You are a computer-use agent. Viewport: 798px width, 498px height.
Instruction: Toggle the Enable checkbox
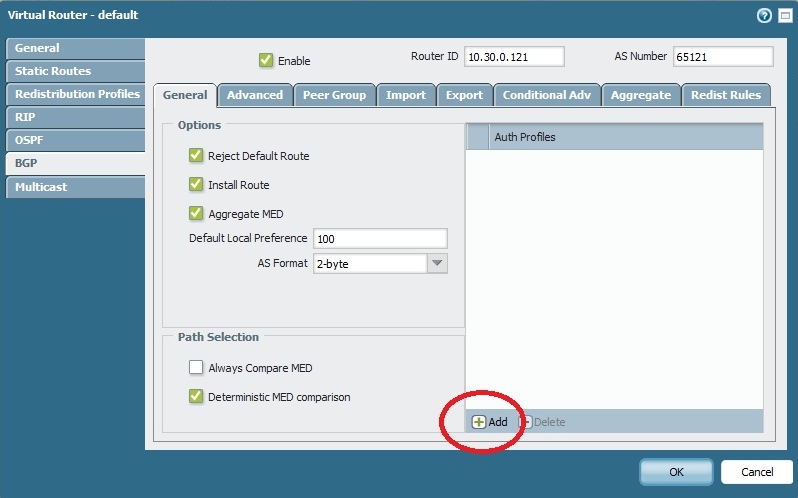point(266,60)
